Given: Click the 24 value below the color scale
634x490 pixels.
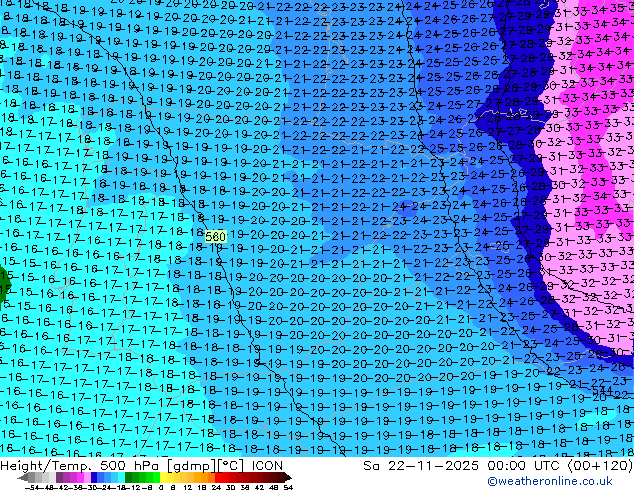Looking at the screenshot, I should coord(216,487).
